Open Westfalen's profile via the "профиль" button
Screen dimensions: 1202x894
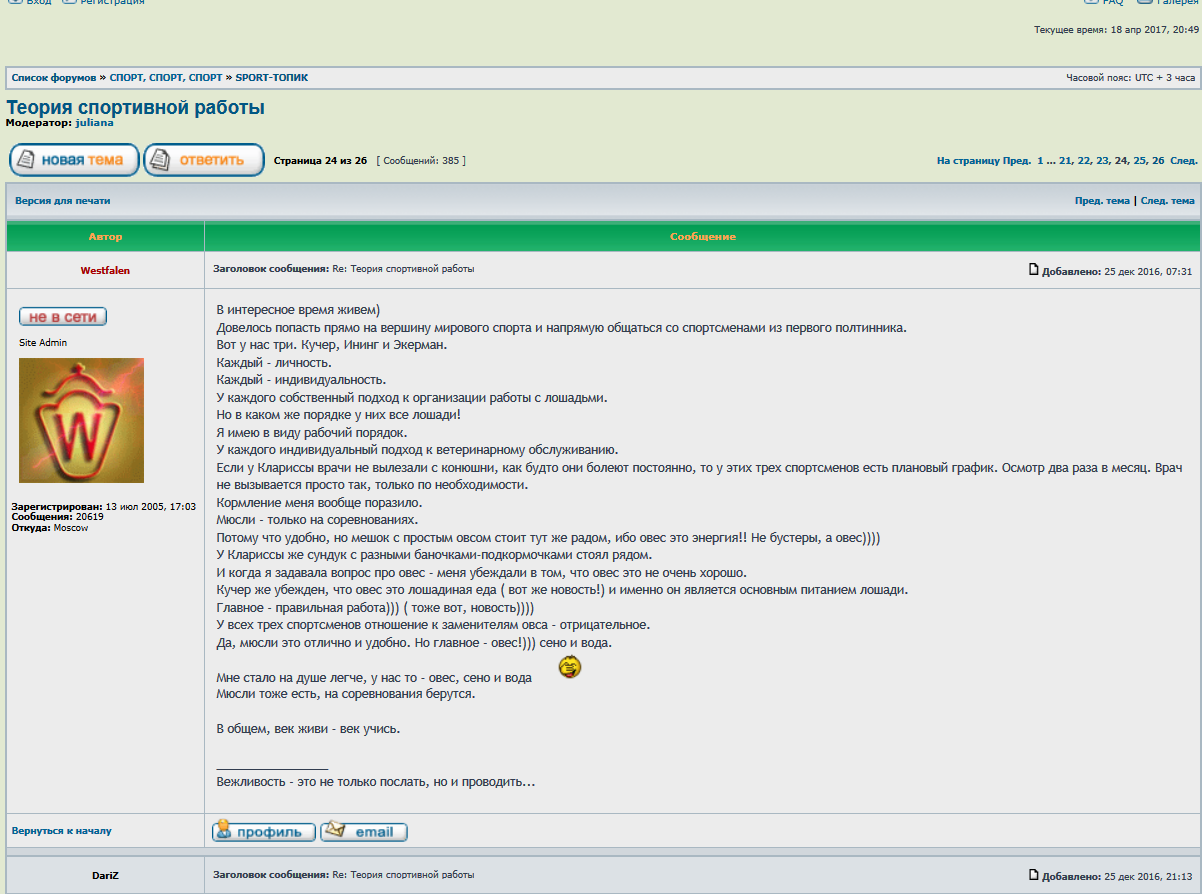[x=264, y=832]
